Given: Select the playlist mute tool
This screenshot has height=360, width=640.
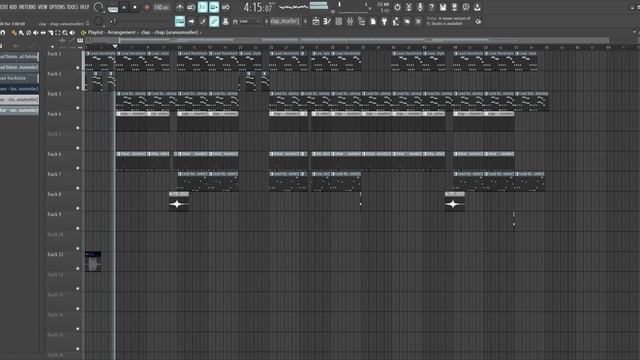Looking at the screenshot, I should coord(36,33).
